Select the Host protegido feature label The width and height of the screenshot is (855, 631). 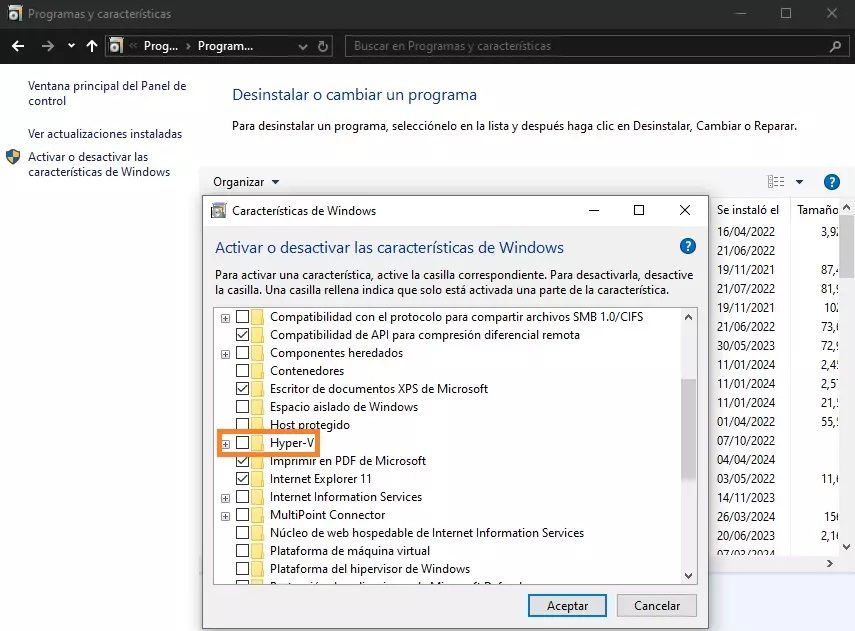pyautogui.click(x=310, y=424)
